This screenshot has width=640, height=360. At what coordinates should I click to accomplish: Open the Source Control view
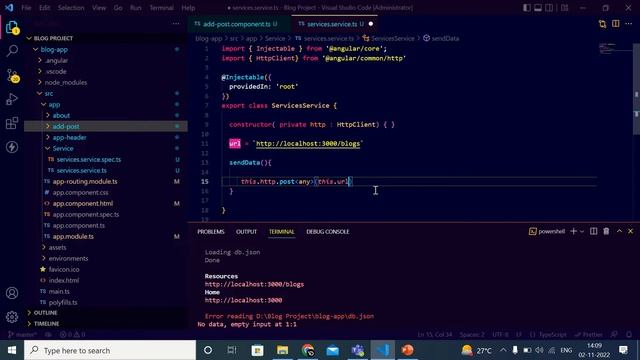[x=12, y=76]
